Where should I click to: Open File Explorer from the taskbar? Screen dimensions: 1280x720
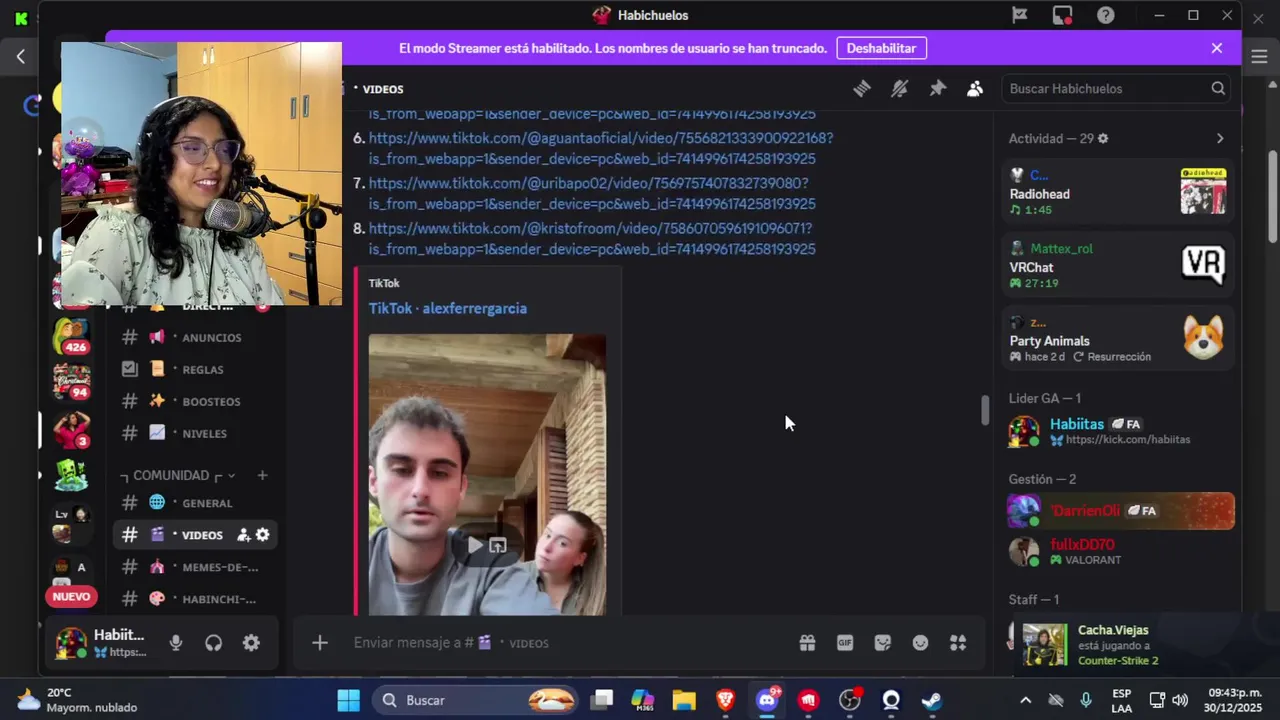pyautogui.click(x=684, y=700)
